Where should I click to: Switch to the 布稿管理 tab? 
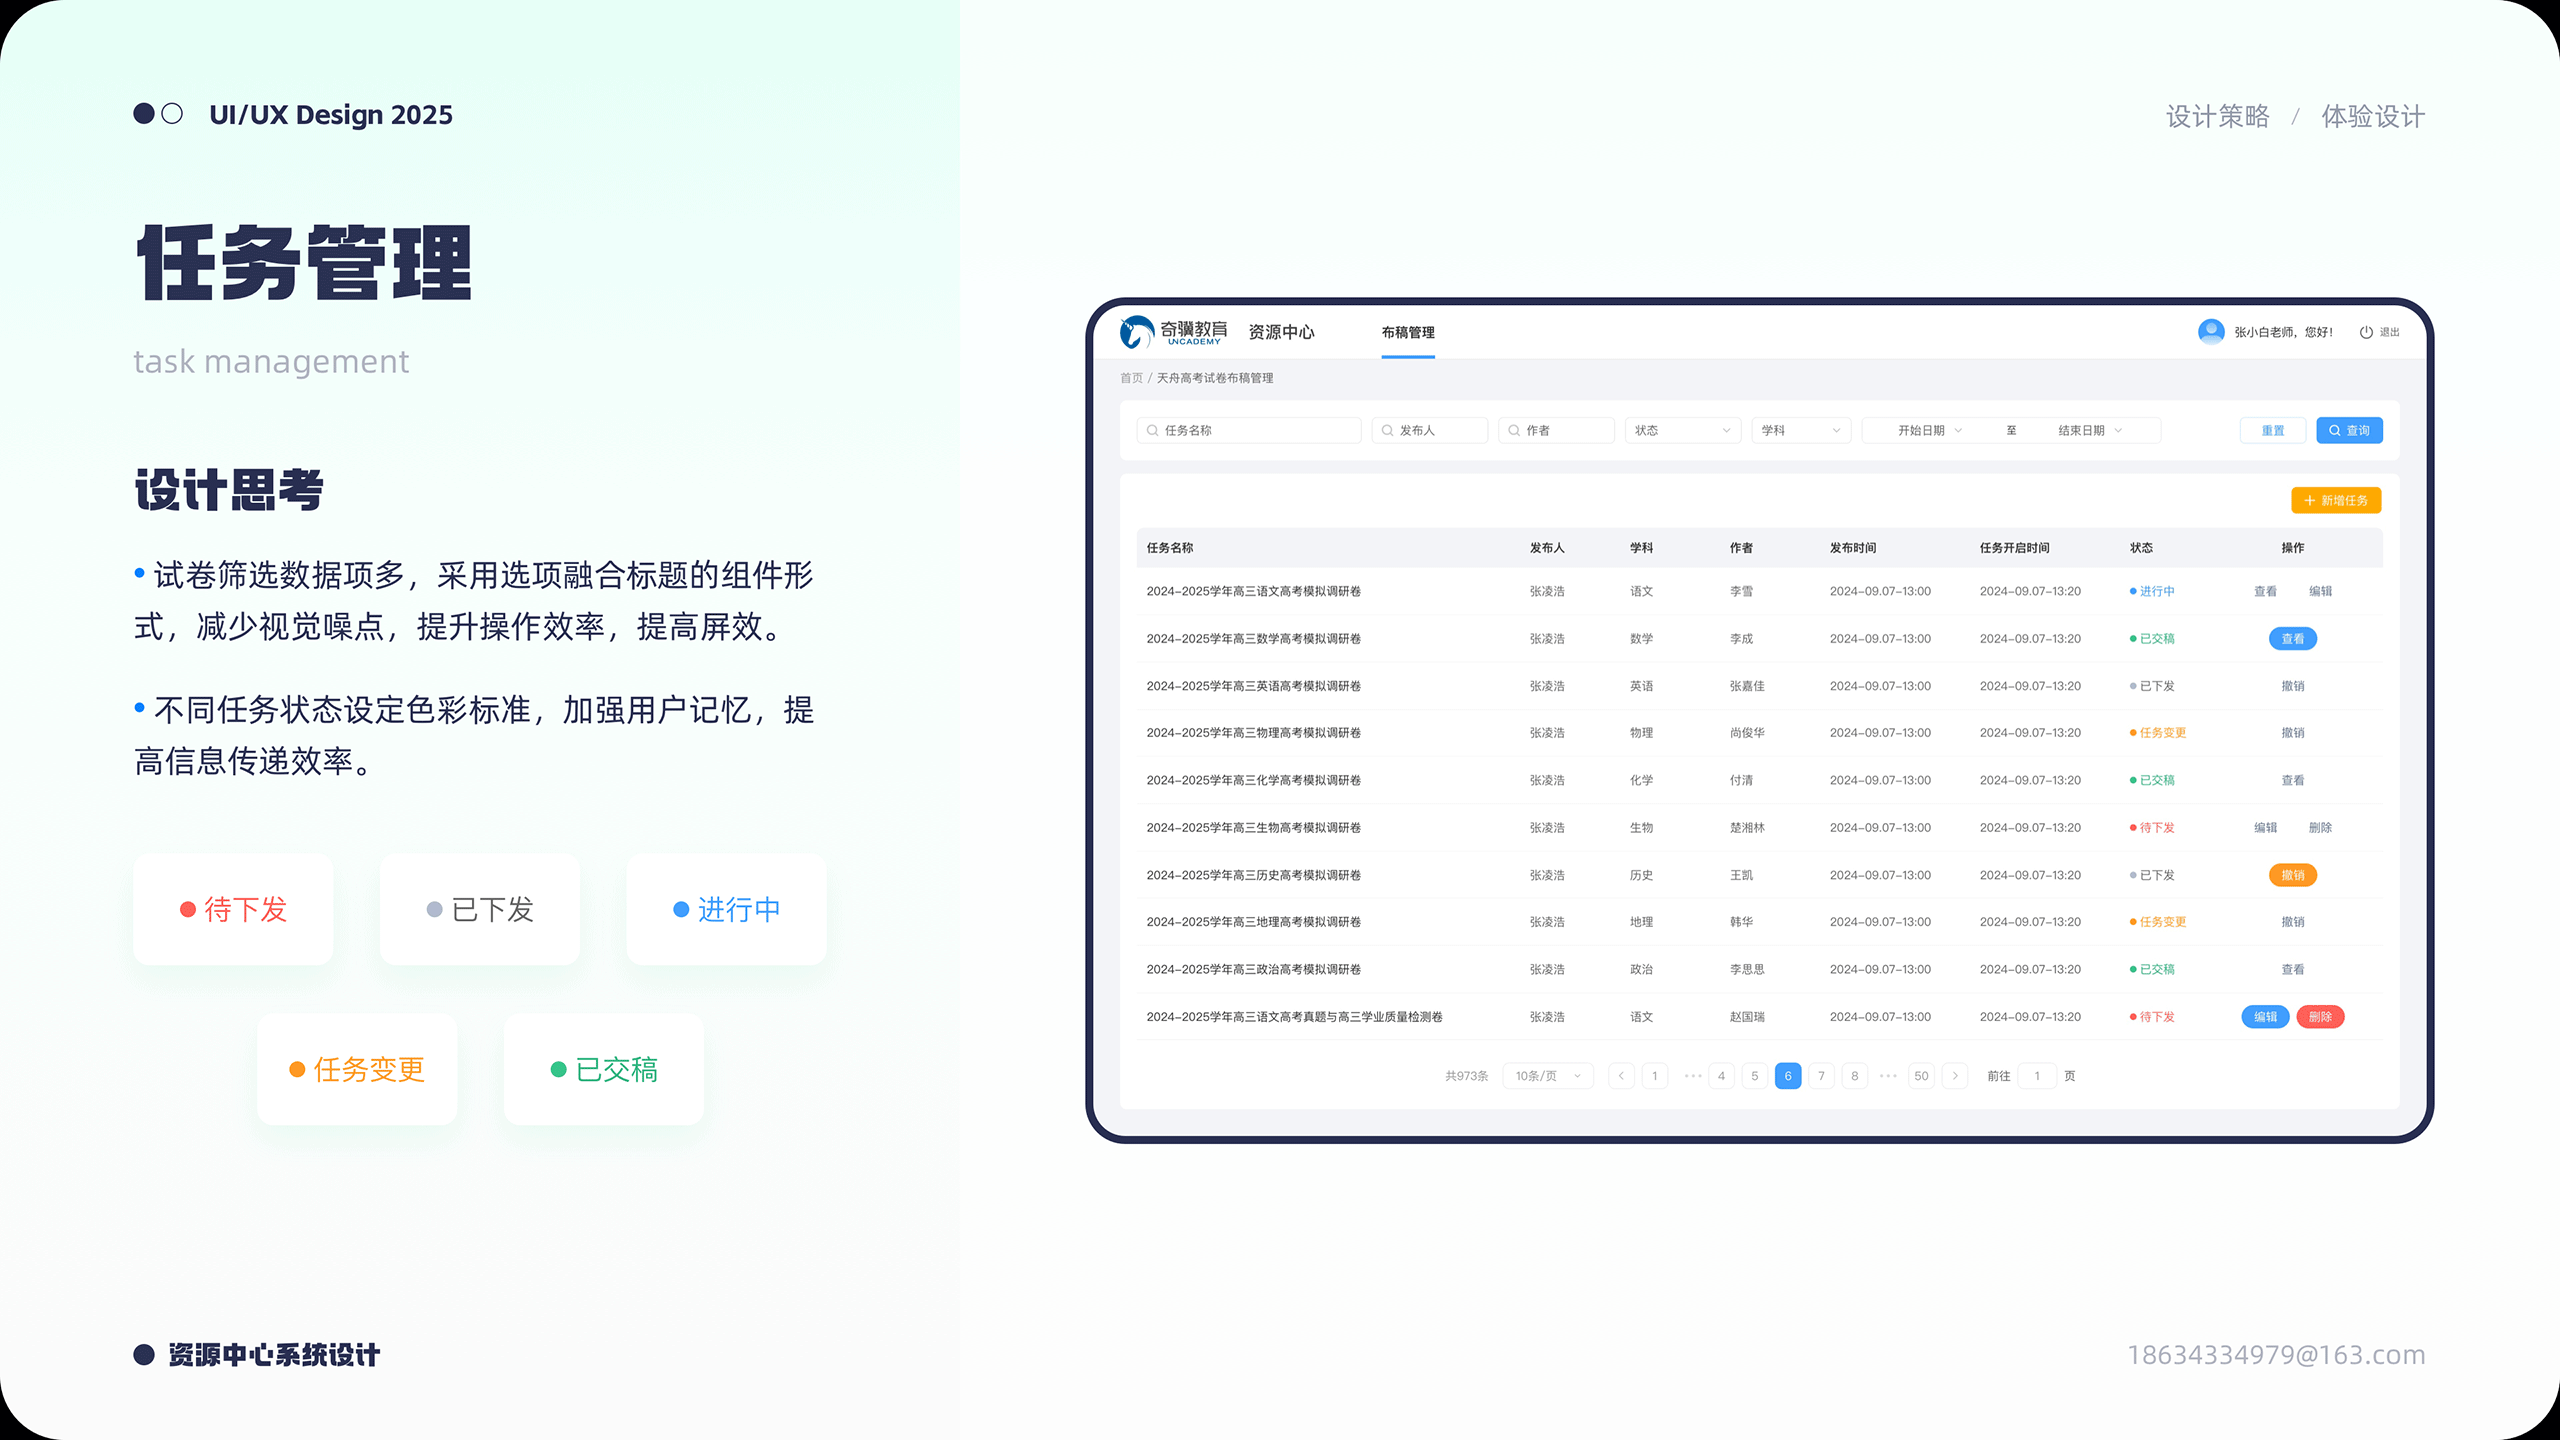1408,333
